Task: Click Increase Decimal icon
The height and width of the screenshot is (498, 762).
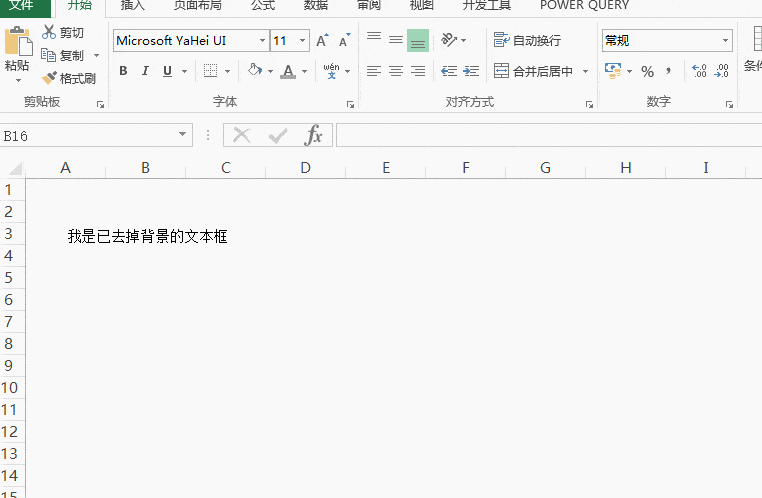Action: [699, 71]
